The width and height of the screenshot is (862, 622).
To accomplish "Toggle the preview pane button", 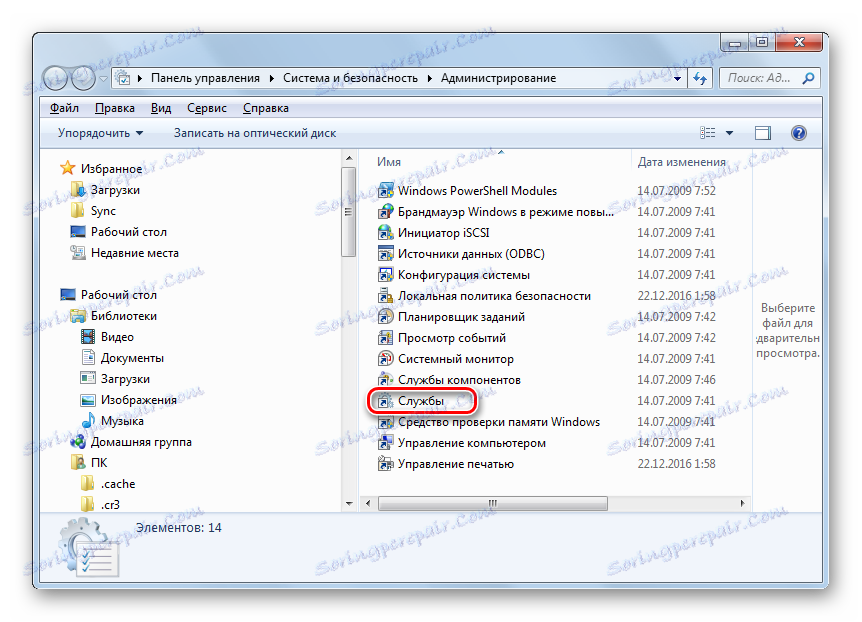I will pyautogui.click(x=762, y=133).
